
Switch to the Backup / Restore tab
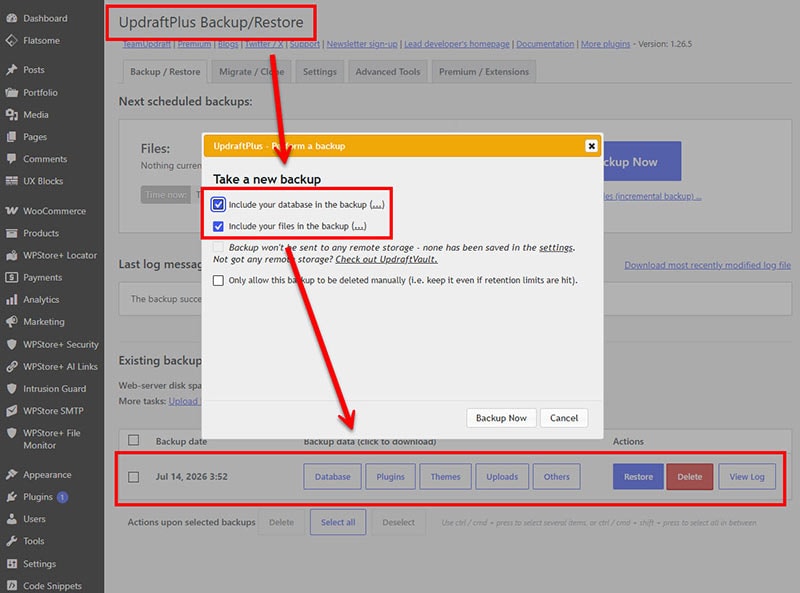[x=165, y=72]
